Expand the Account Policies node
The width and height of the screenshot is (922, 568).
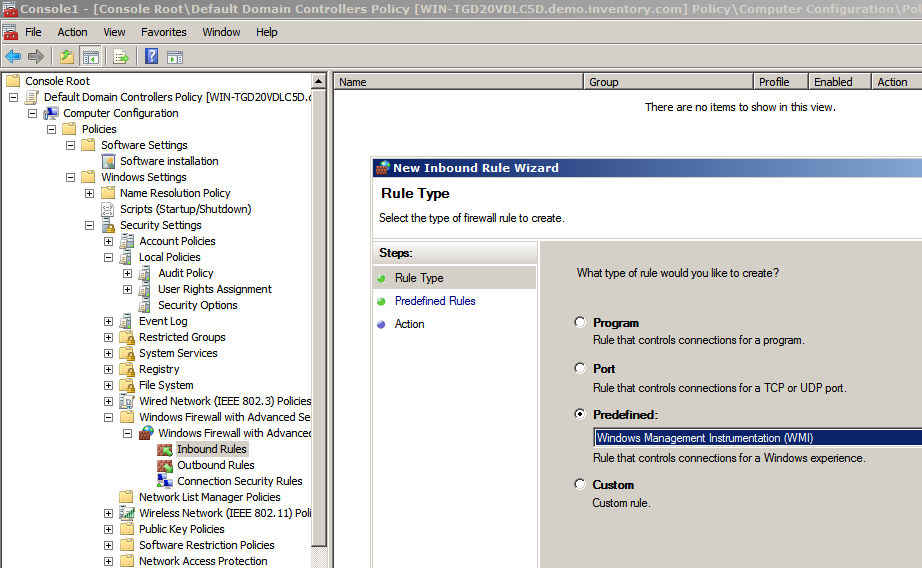click(x=108, y=241)
